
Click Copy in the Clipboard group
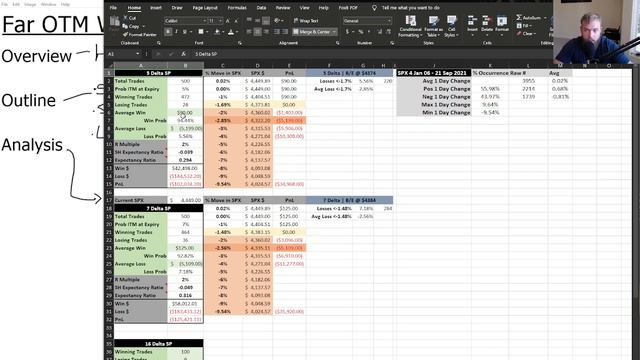click(x=131, y=27)
